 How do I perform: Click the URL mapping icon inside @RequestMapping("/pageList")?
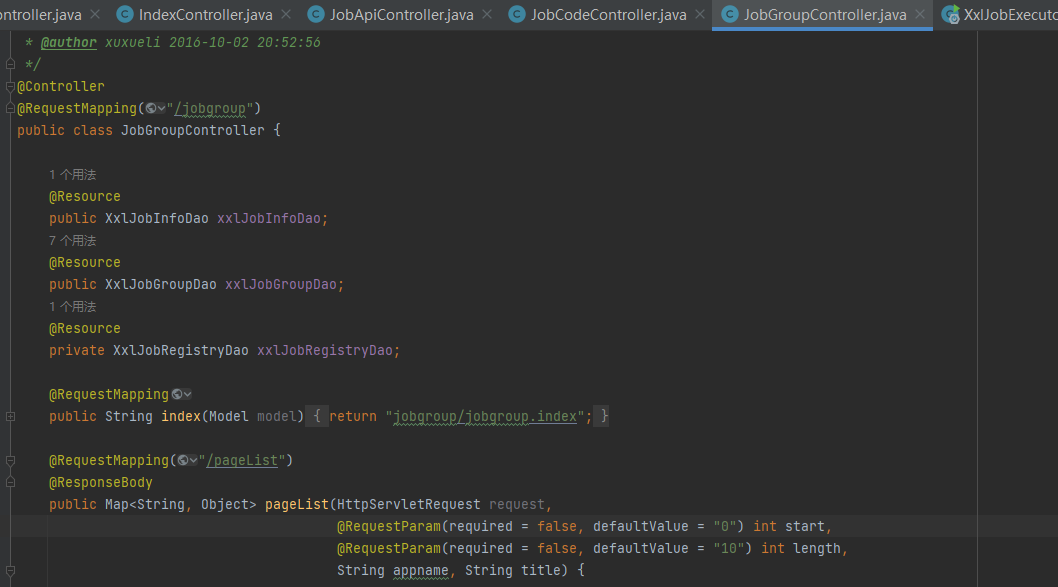184,460
